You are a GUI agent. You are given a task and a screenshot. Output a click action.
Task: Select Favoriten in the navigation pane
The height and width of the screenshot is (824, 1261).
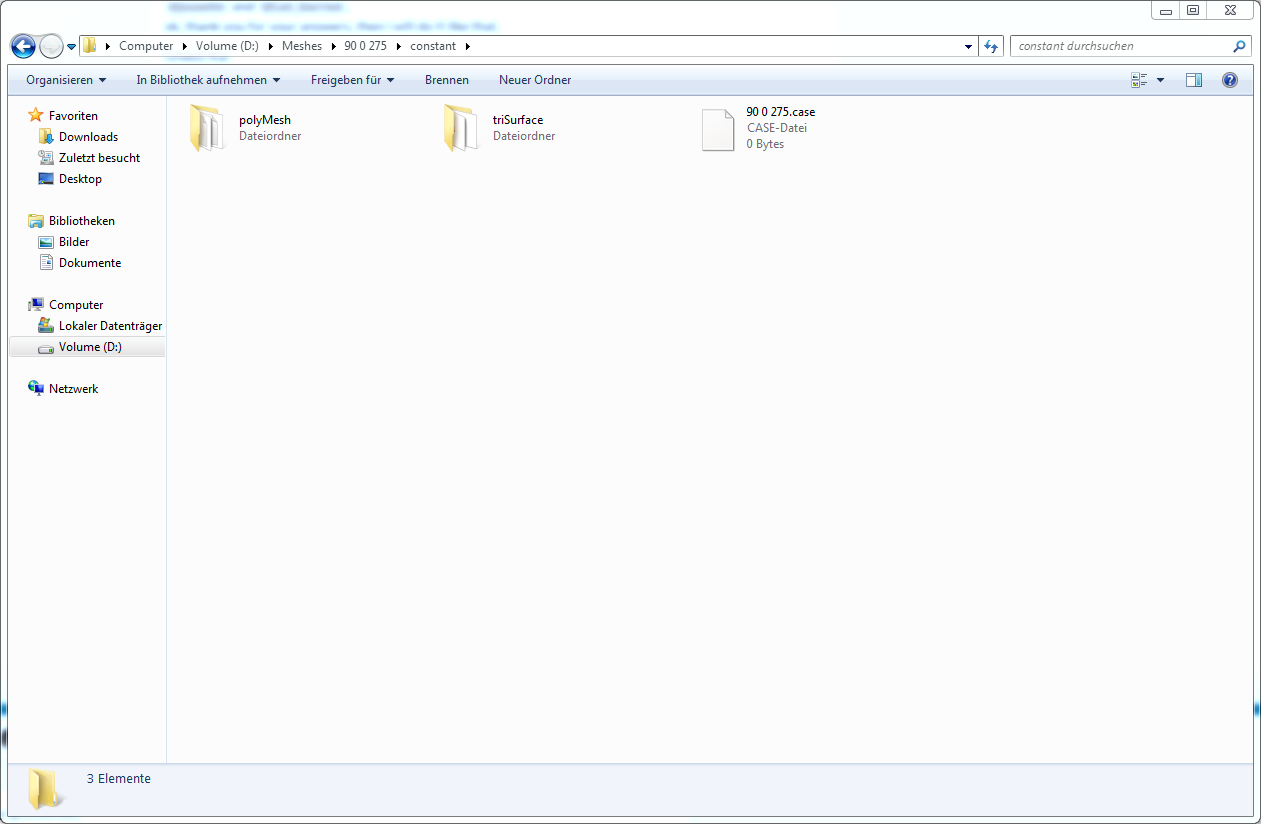point(73,116)
